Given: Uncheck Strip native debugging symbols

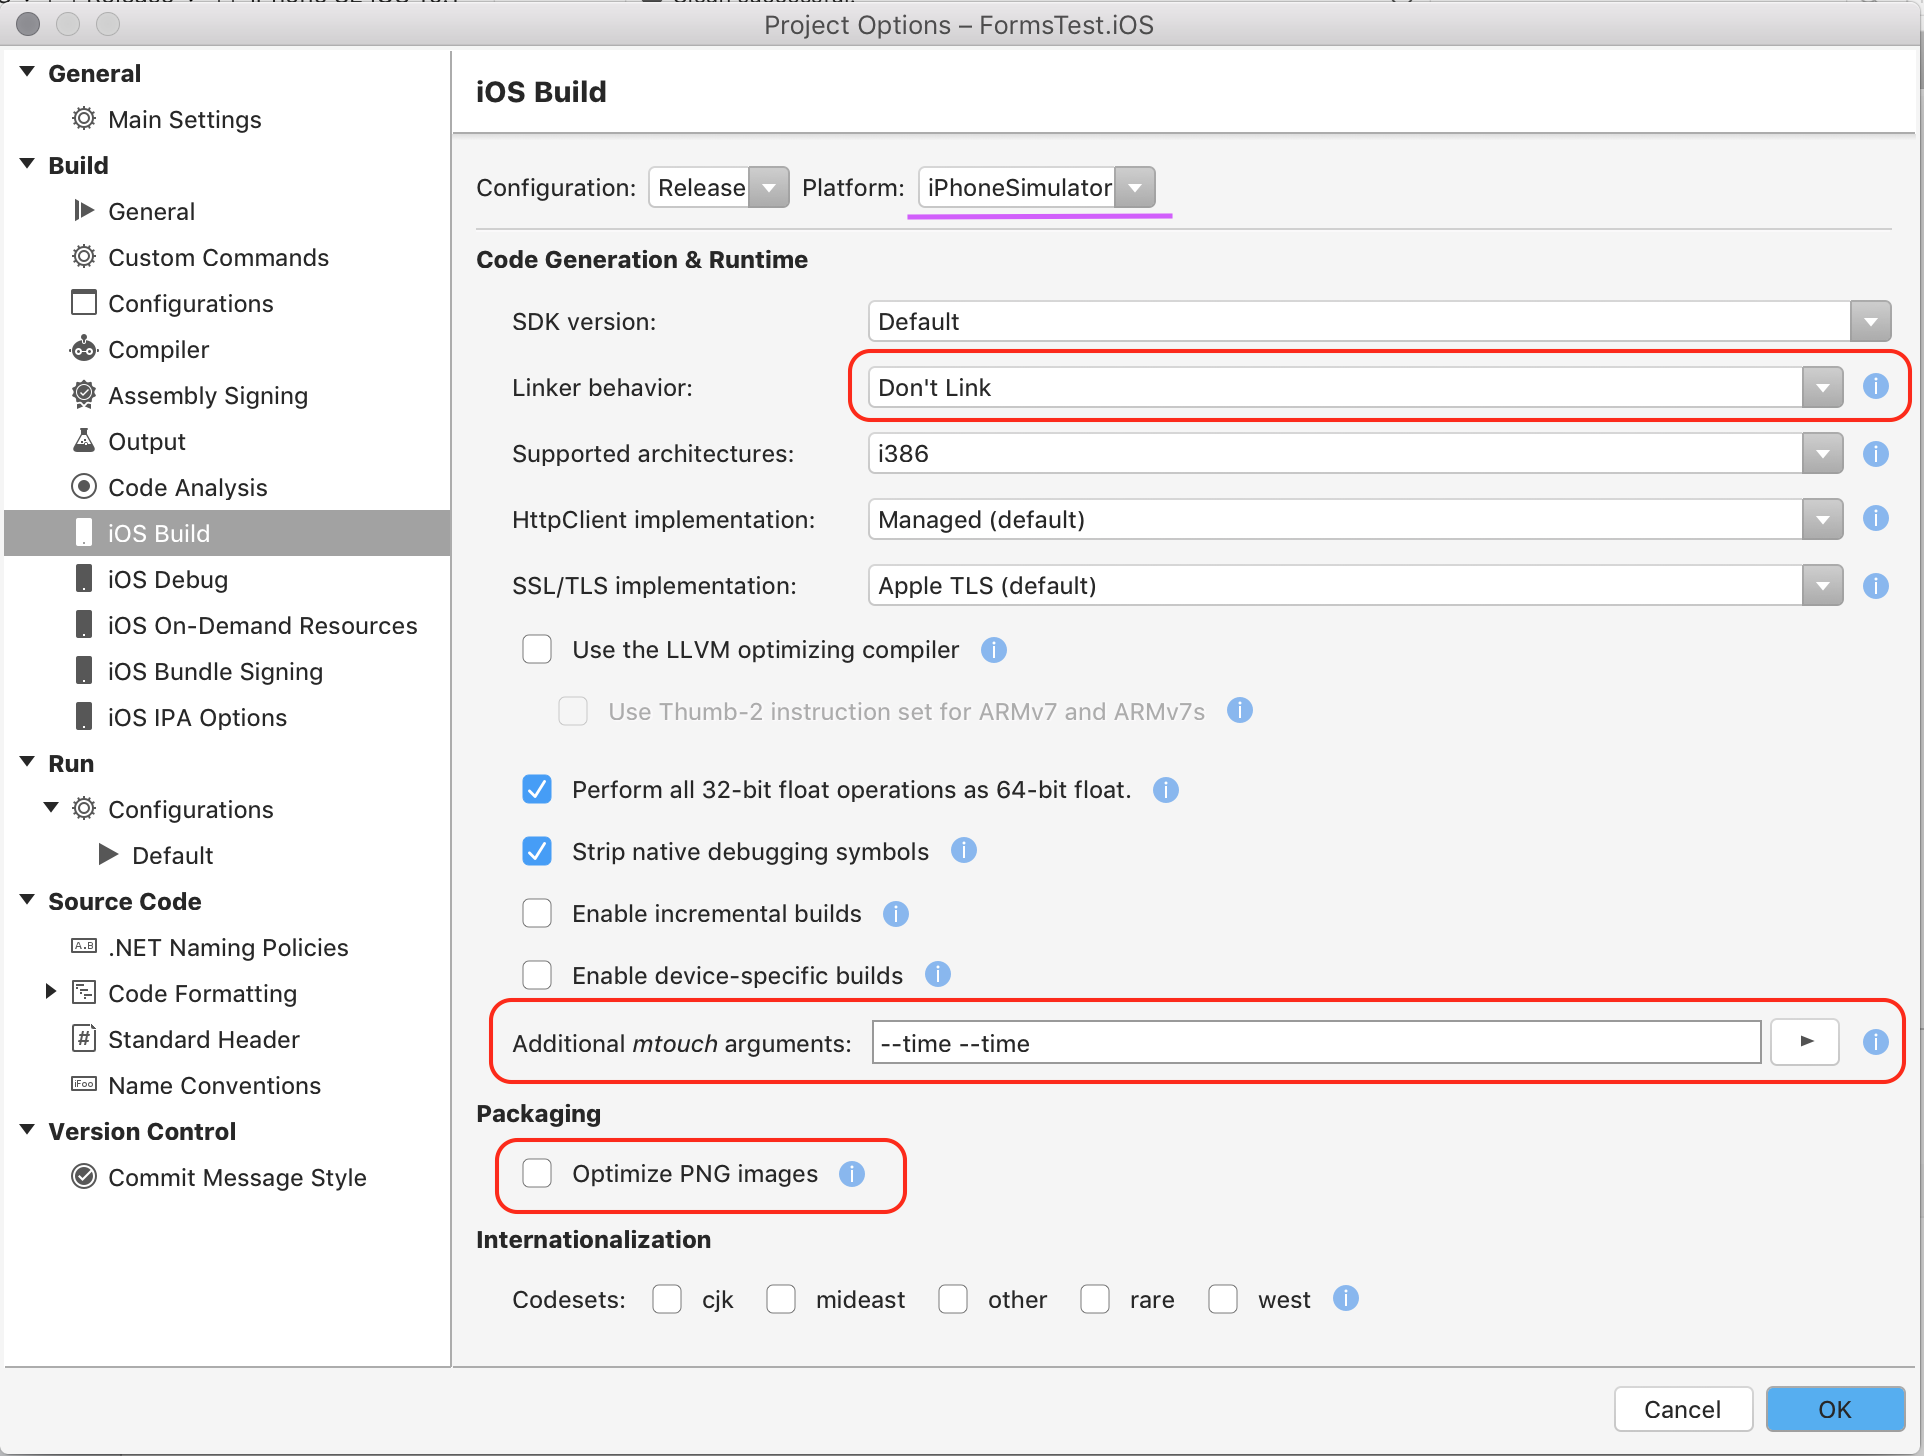Looking at the screenshot, I should pyautogui.click(x=537, y=851).
